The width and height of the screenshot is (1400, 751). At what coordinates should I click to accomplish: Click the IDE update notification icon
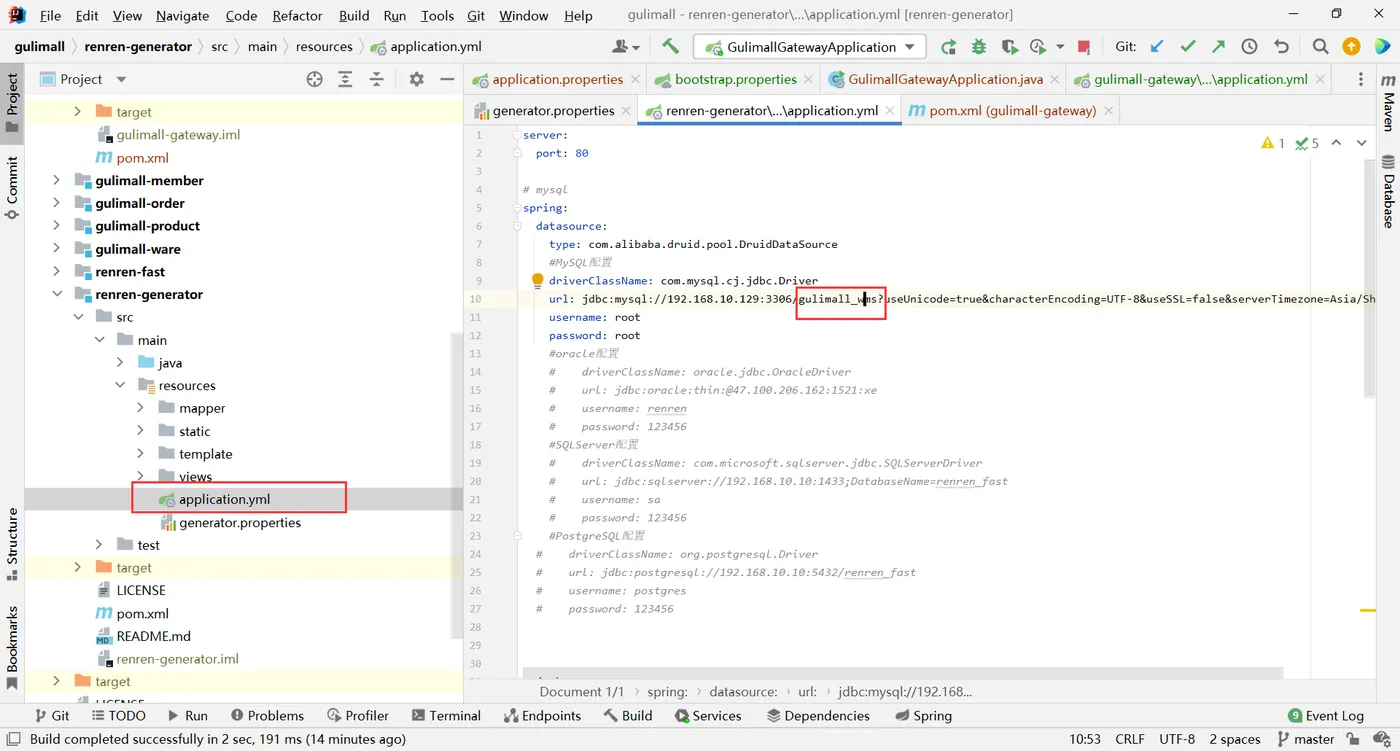[x=1351, y=46]
